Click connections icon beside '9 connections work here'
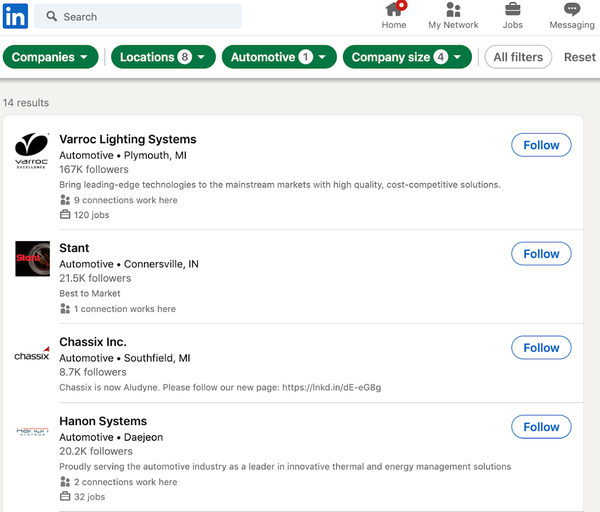Screen dimensions: 600x512 pyautogui.click(x=65, y=200)
